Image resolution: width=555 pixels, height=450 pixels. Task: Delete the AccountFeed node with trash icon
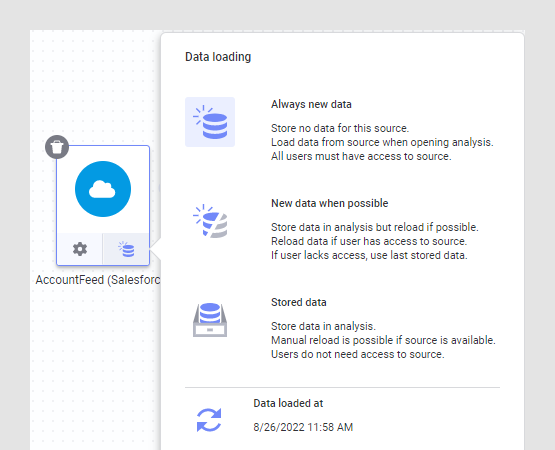(x=57, y=147)
